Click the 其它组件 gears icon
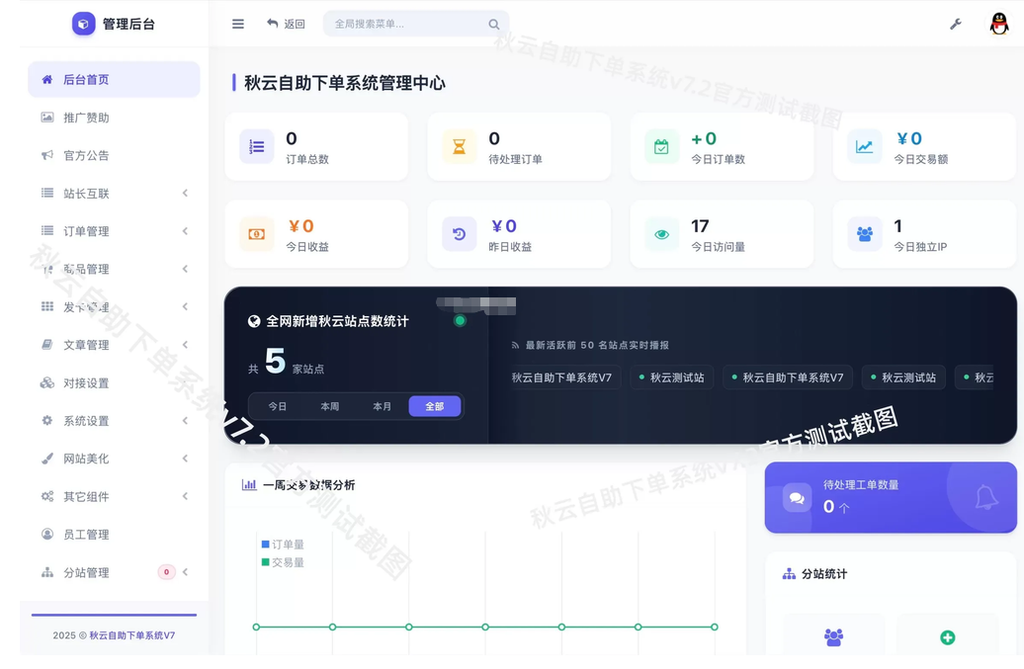The width and height of the screenshot is (1024, 669). pos(47,496)
